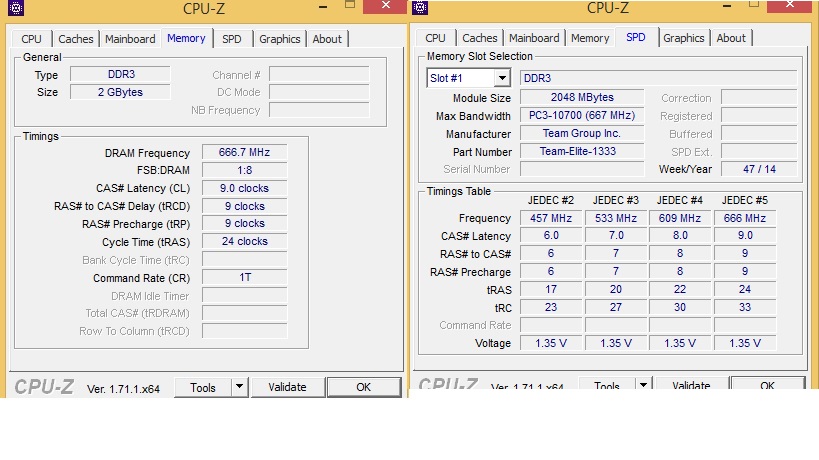This screenshot has height=460, width=819.
Task: Click the 1:8 FSB:DRAM ratio value
Action: [x=244, y=170]
